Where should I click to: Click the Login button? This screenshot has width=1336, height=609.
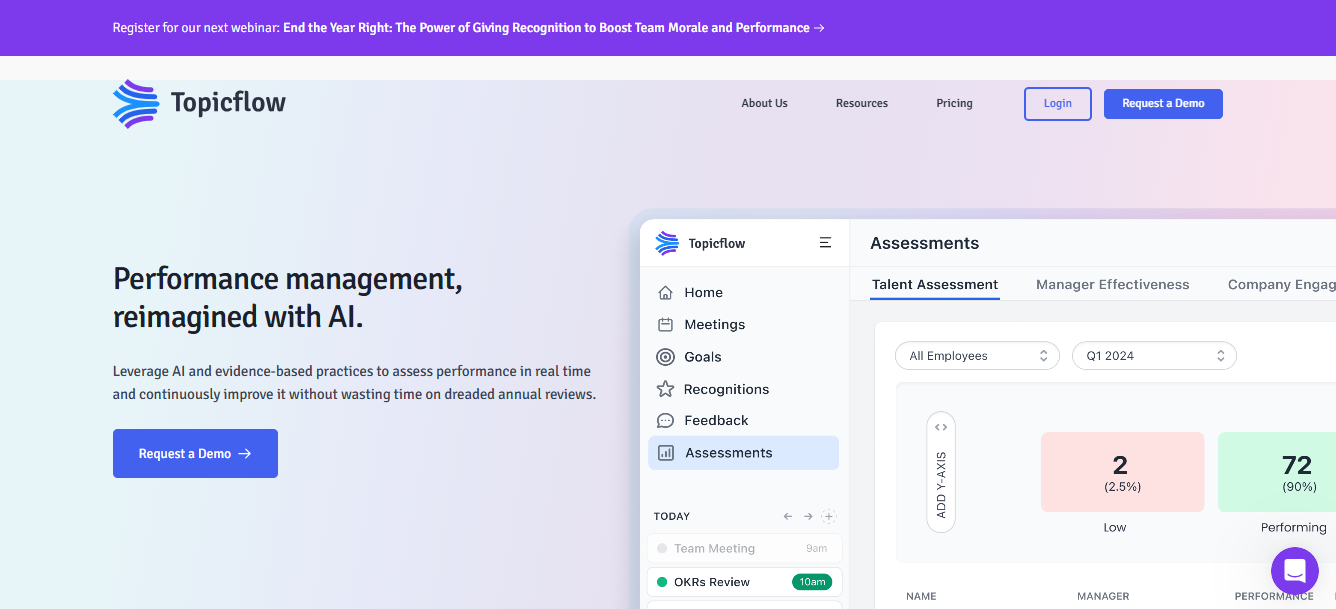(1057, 104)
